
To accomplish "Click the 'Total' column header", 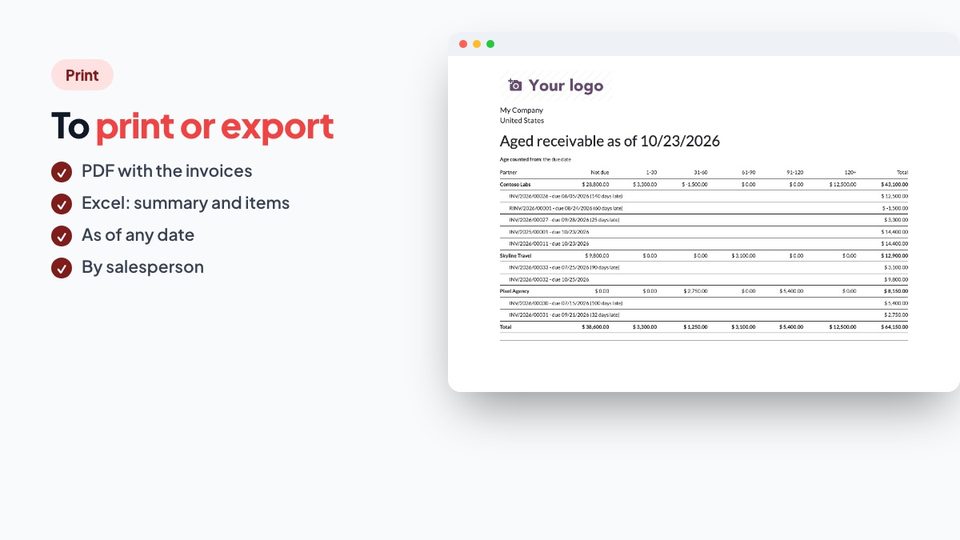I will (902, 173).
